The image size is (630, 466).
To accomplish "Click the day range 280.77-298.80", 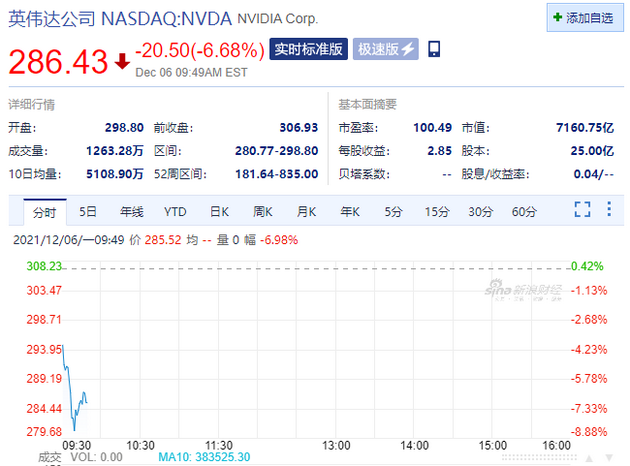I will 276,151.
